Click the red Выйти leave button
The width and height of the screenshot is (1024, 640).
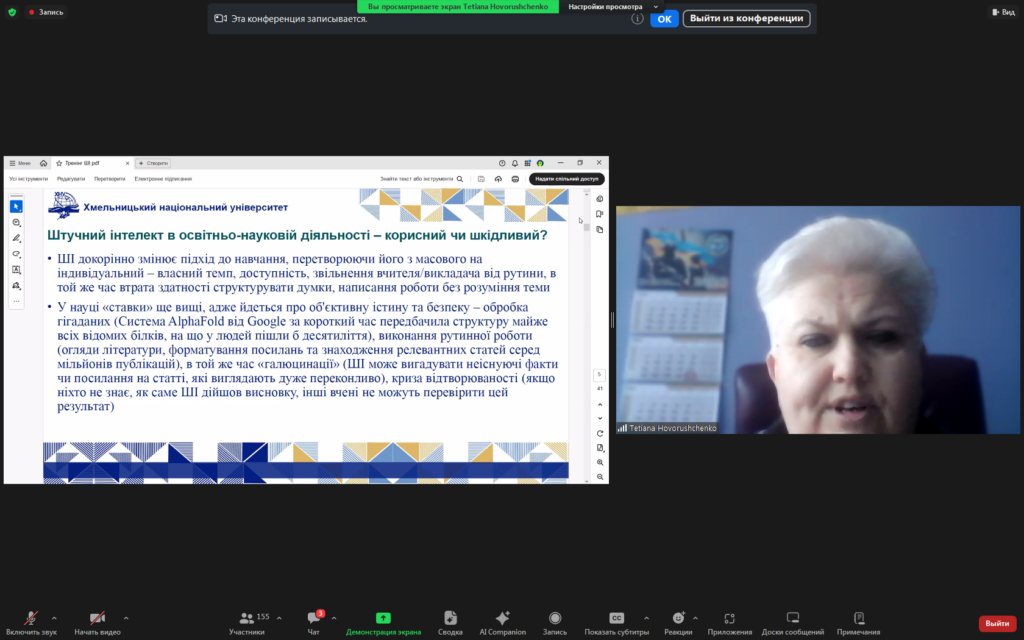[x=996, y=623]
